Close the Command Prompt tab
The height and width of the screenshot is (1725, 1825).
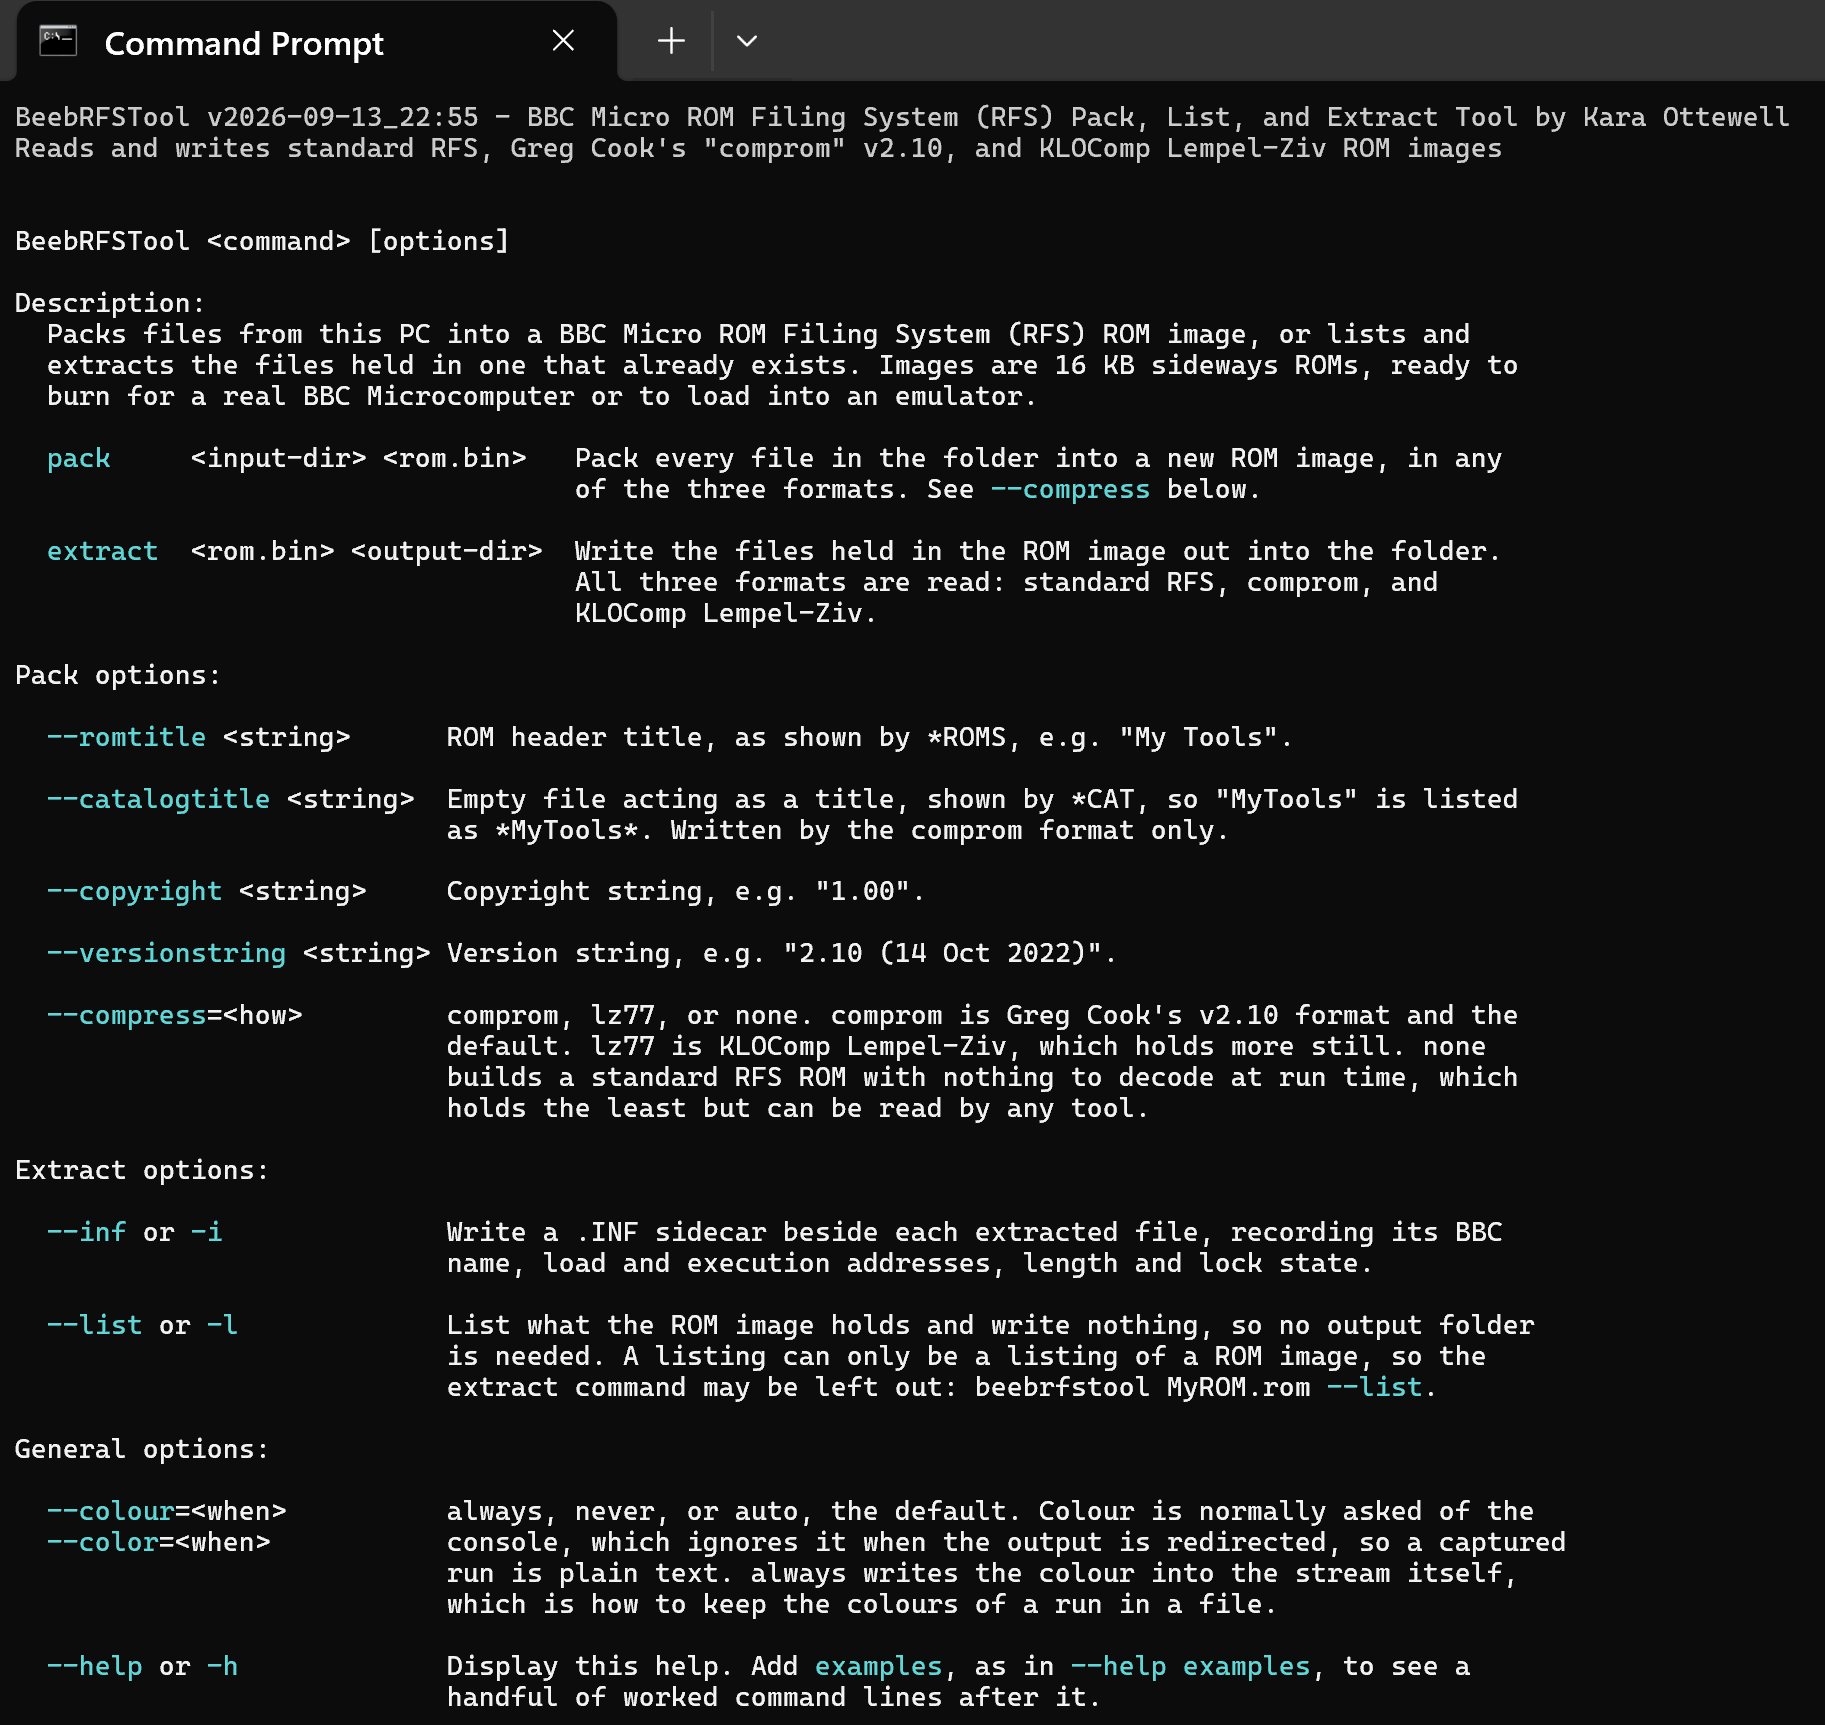pyautogui.click(x=563, y=41)
